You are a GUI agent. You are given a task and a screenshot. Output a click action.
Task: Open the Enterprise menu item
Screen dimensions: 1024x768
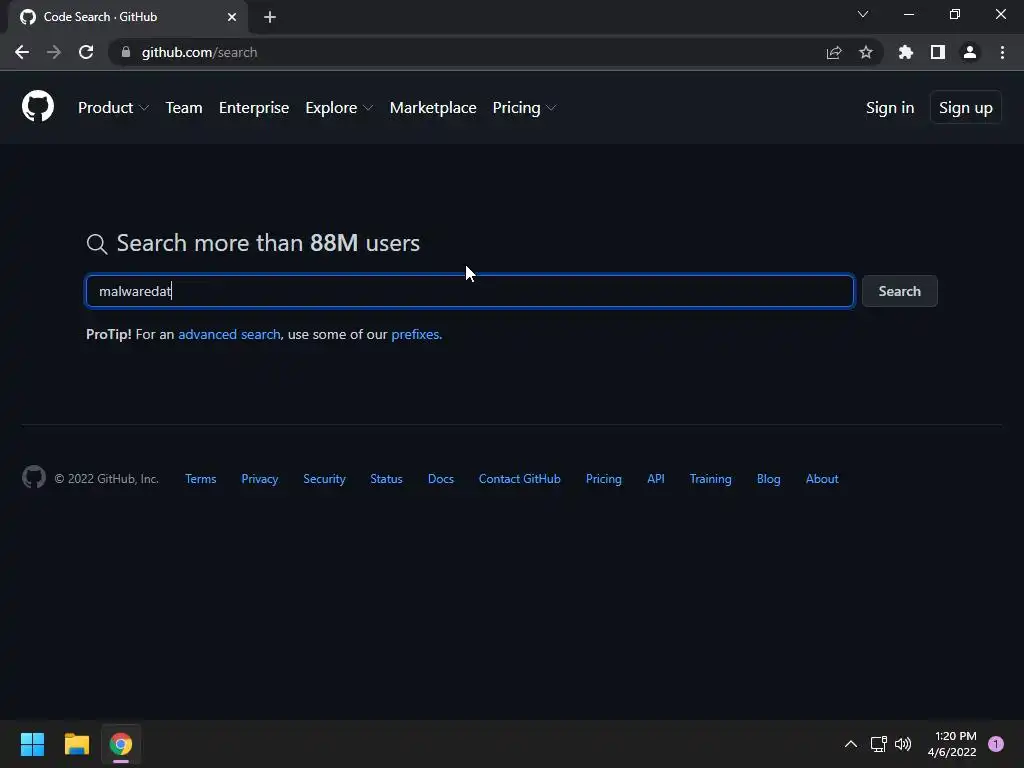[x=253, y=108]
